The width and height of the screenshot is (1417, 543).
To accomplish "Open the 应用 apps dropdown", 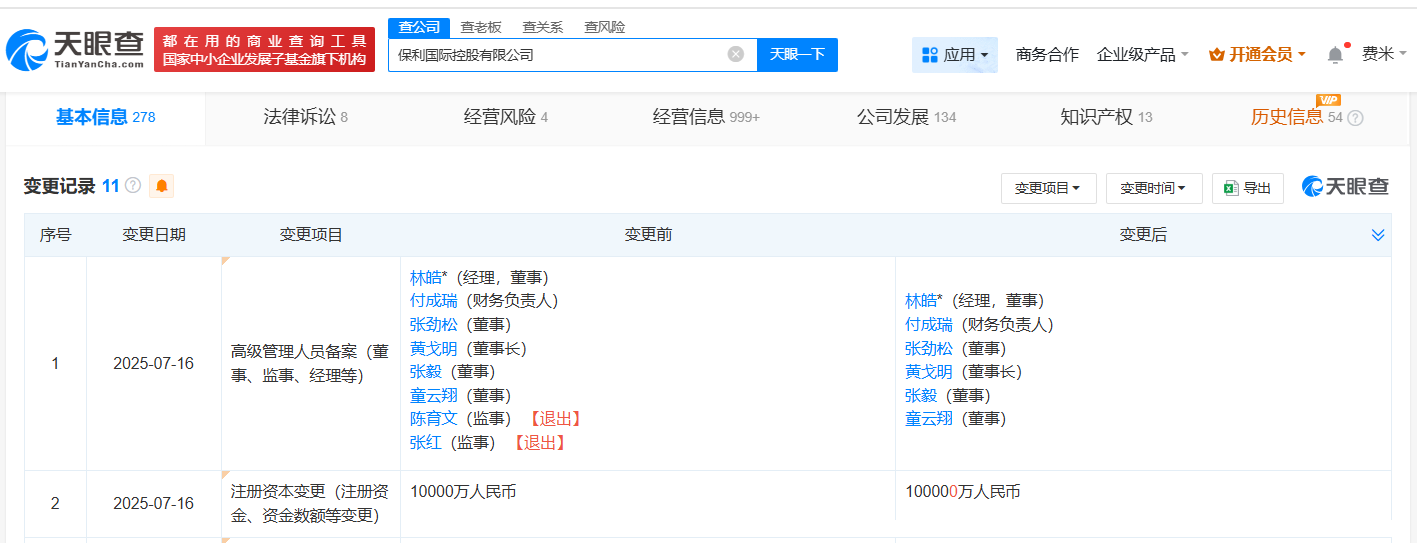I will click(x=954, y=55).
